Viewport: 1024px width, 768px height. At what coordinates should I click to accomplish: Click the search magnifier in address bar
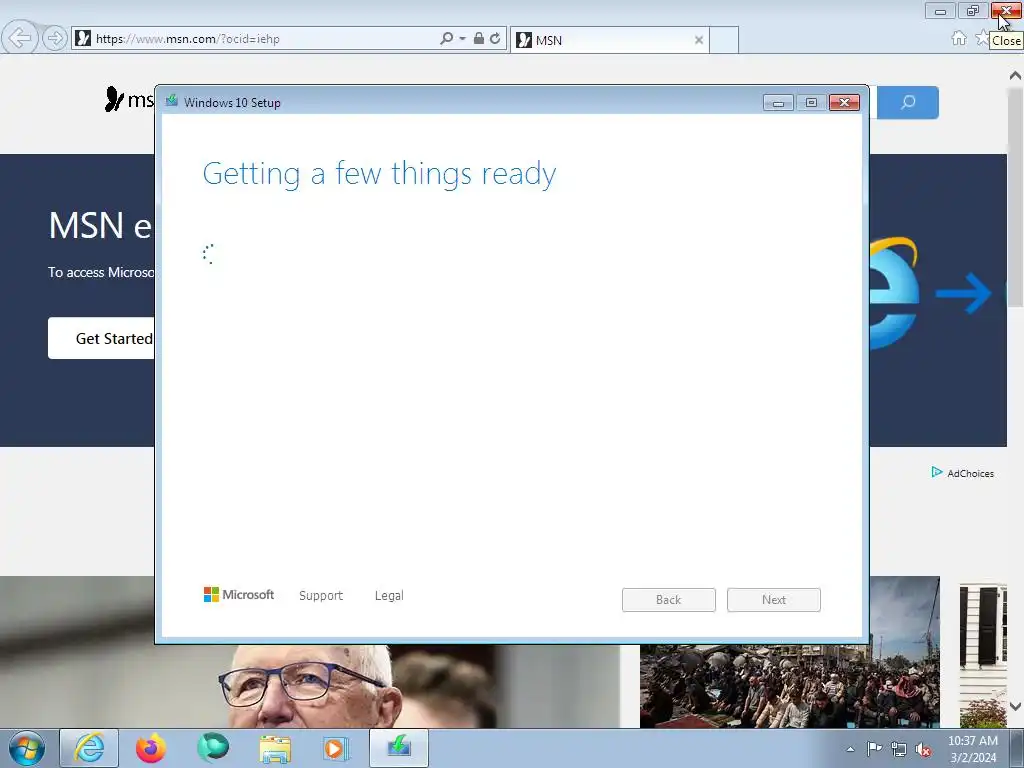[446, 39]
